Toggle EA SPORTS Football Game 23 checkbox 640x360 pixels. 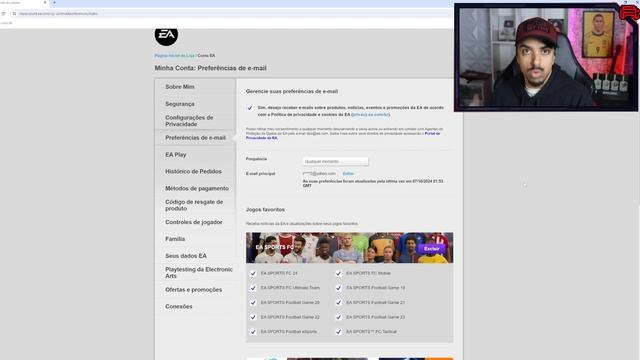[338, 317]
